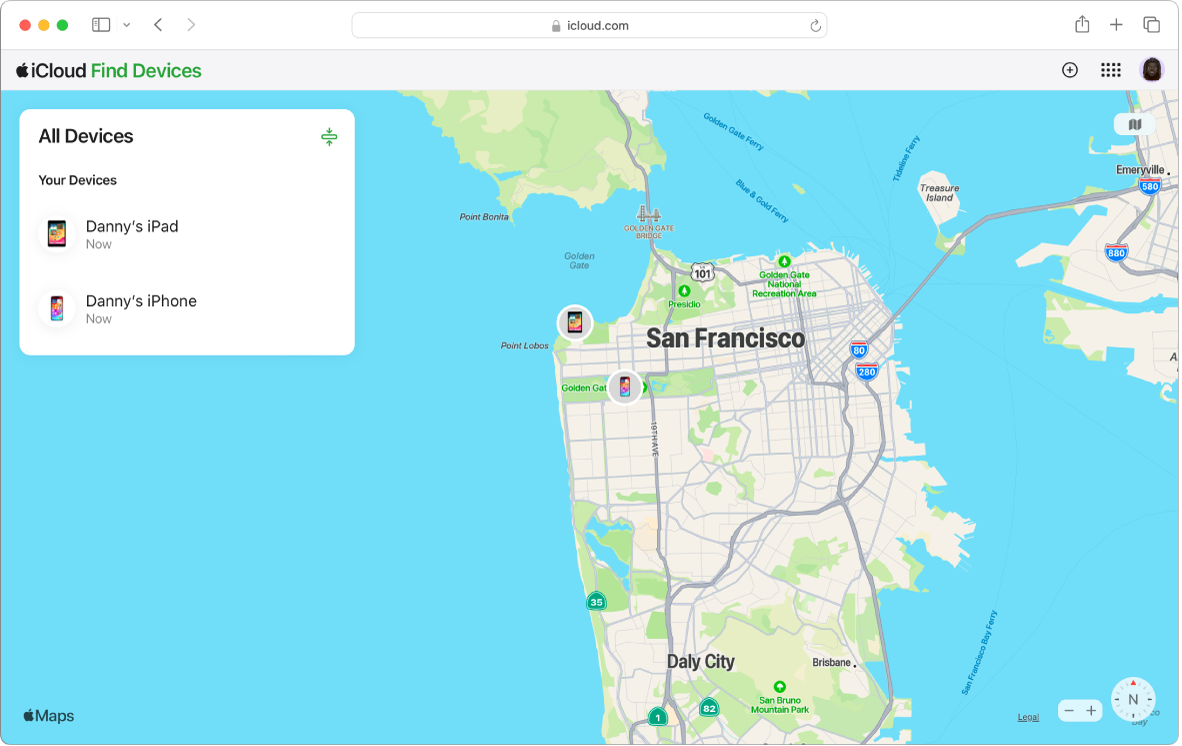
Task: Select Danny's iPad in device list
Action: tap(187, 234)
